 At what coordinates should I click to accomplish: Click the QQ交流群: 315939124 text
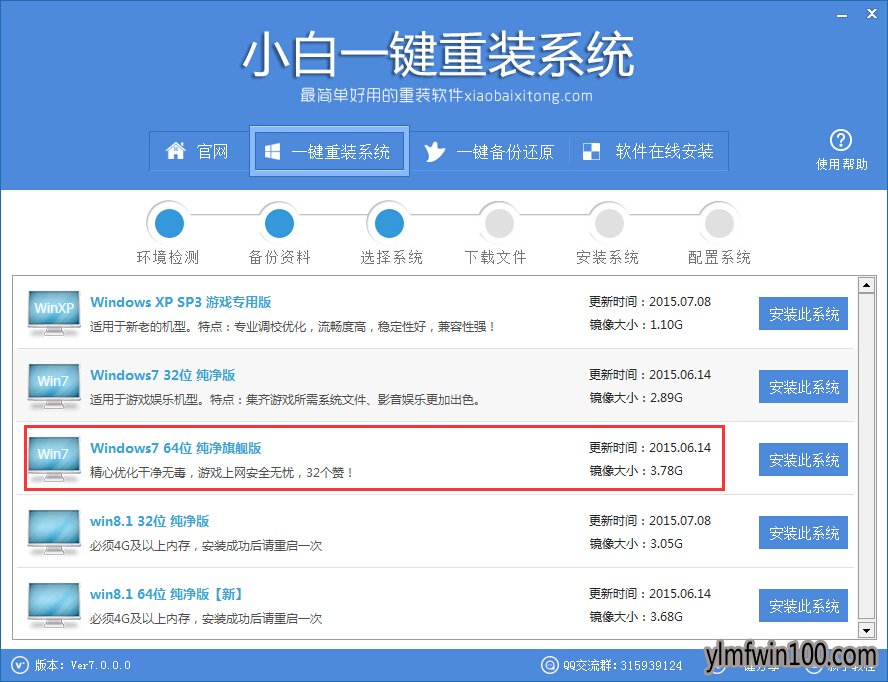pos(622,665)
